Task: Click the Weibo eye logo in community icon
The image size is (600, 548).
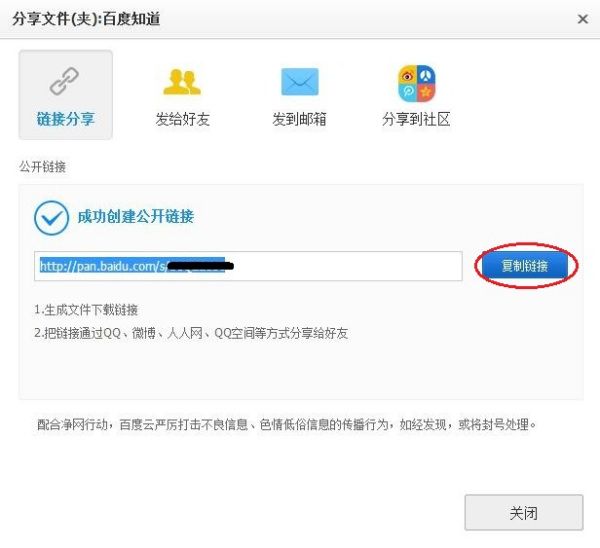Action: pyautogui.click(x=407, y=75)
